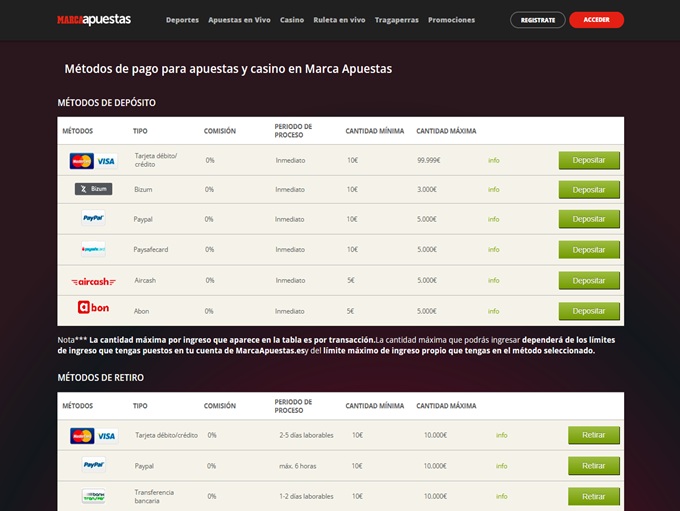Open info link for Aircash deposit
This screenshot has width=680, height=511.
click(494, 281)
